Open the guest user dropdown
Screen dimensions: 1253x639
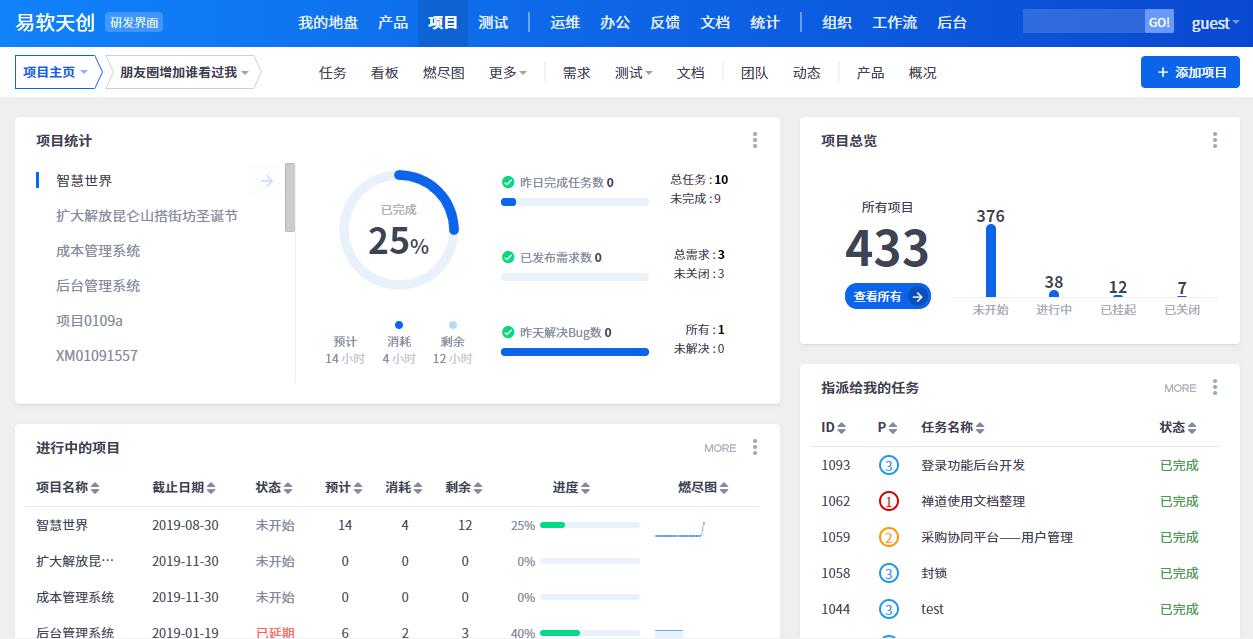pos(1215,23)
